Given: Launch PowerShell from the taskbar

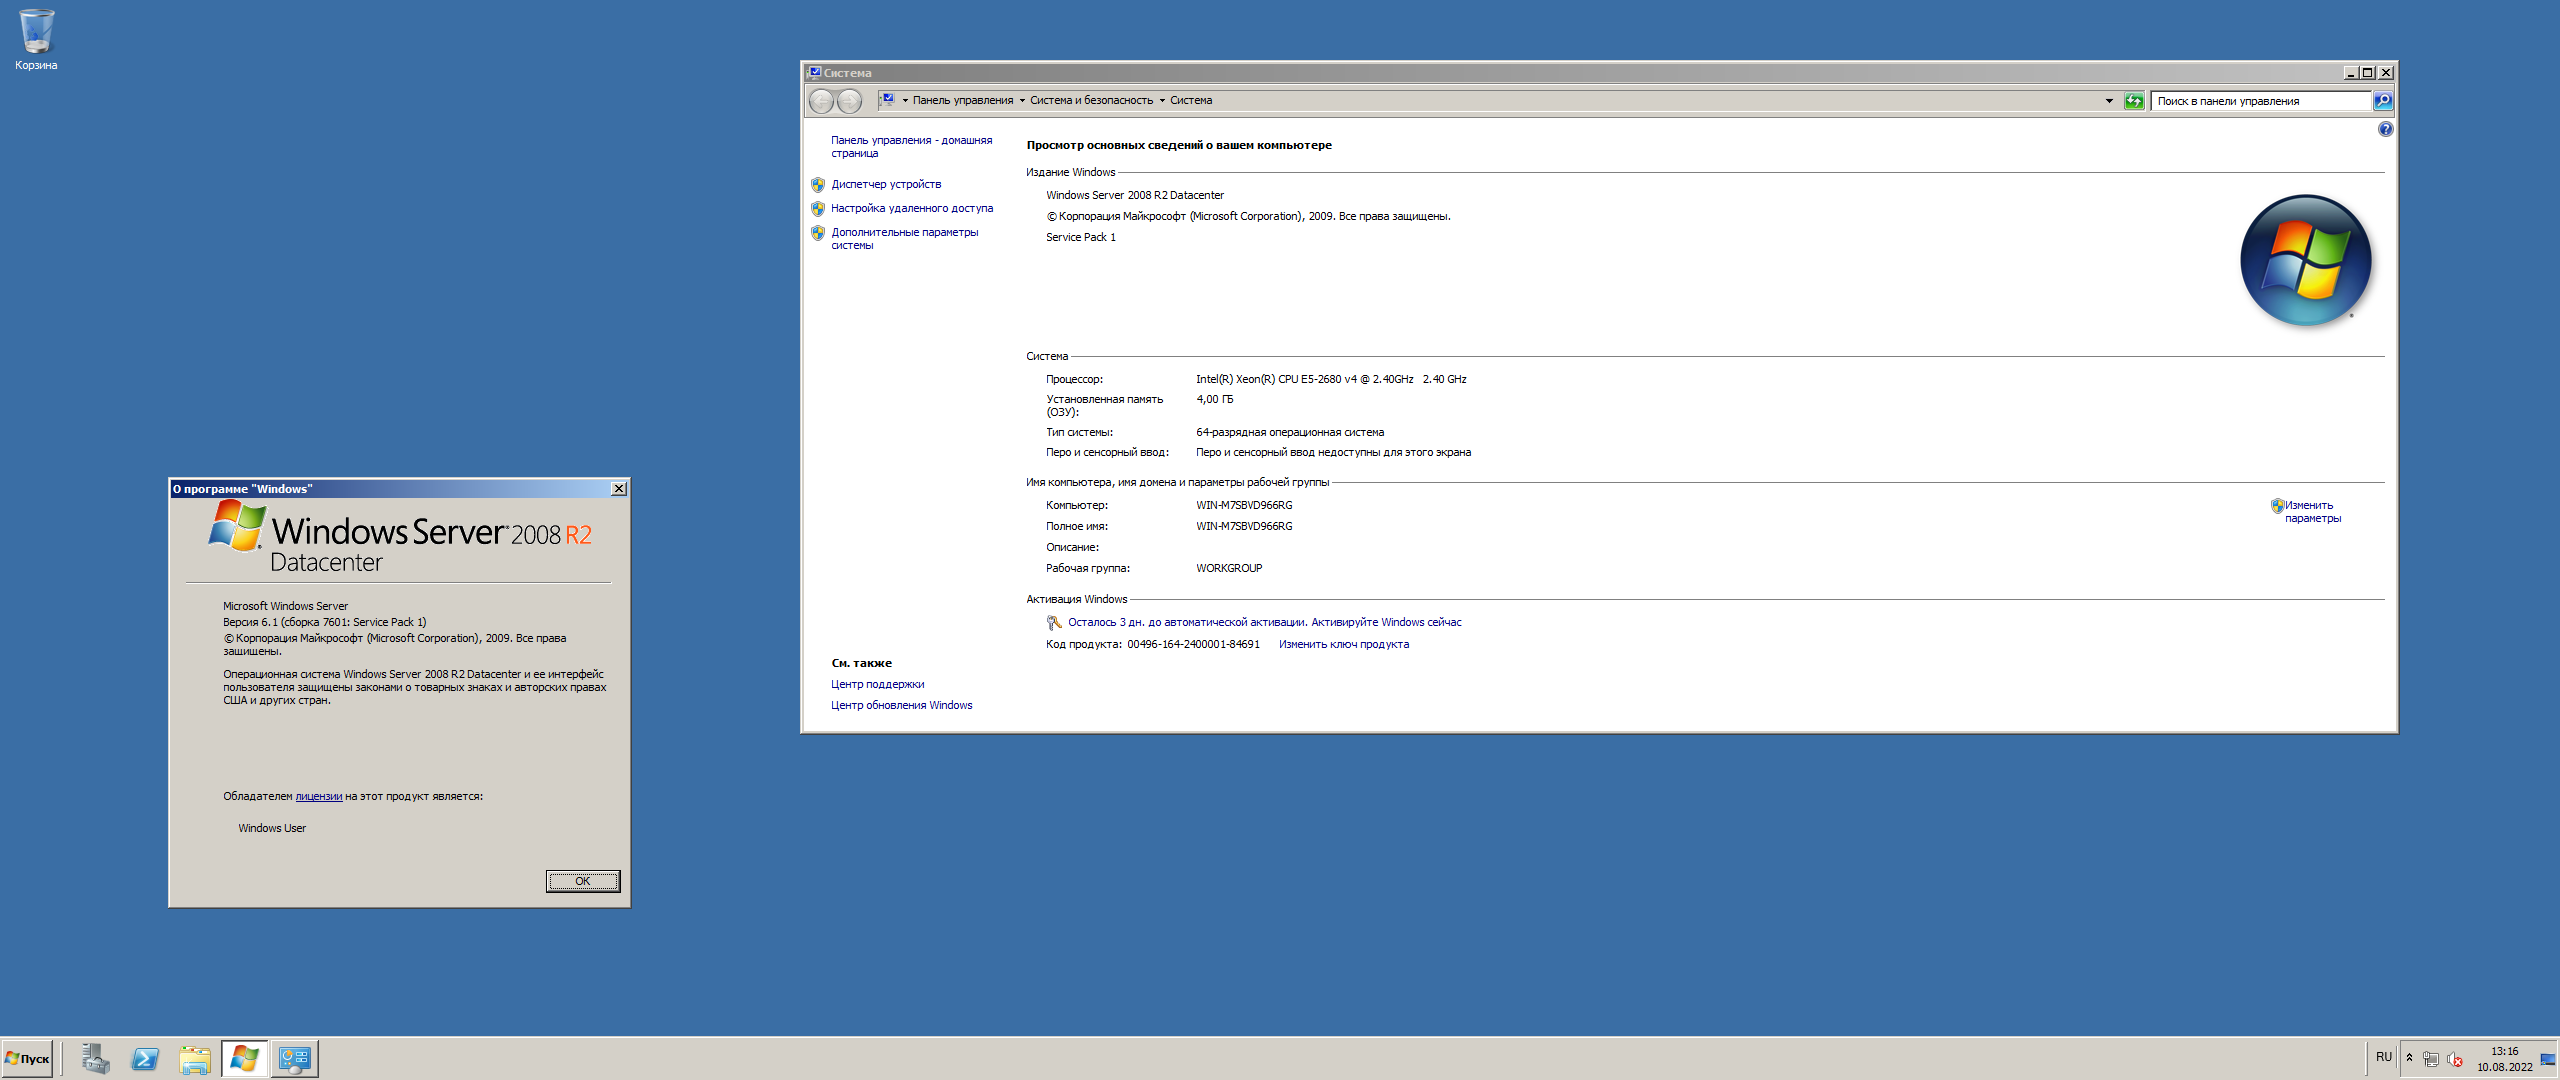Looking at the screenshot, I should point(145,1059).
